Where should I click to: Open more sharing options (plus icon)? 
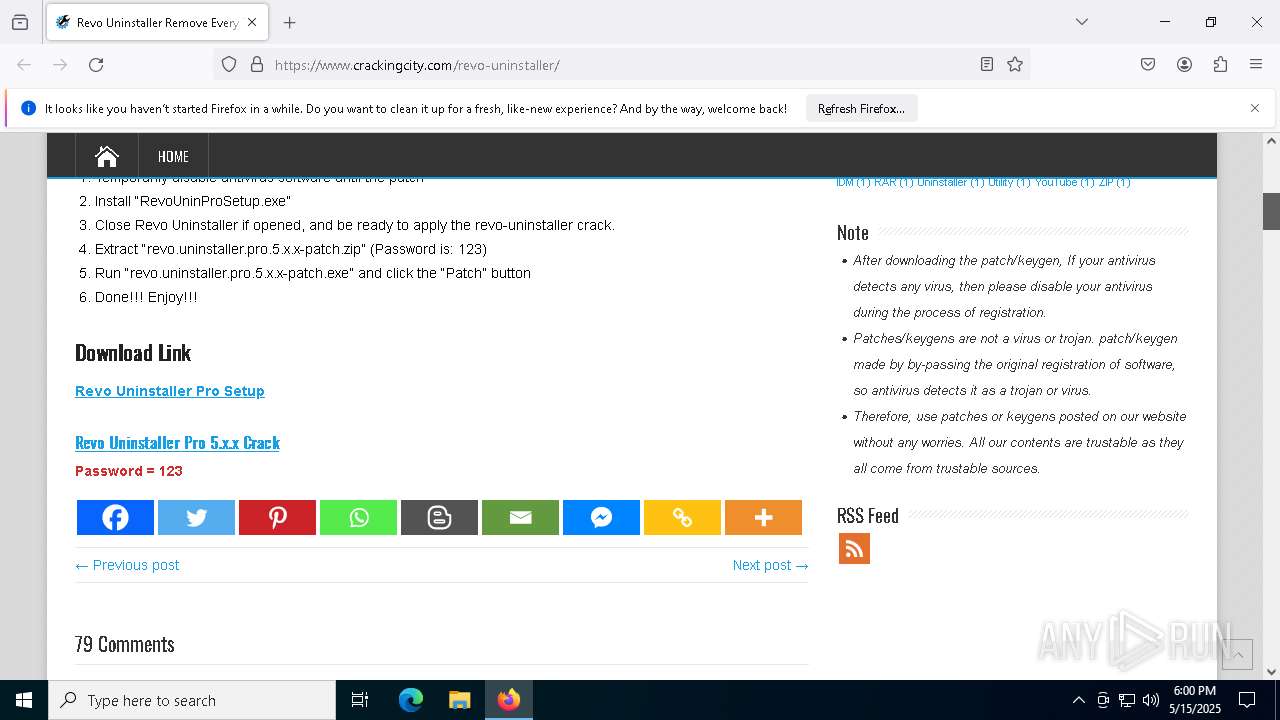click(763, 517)
